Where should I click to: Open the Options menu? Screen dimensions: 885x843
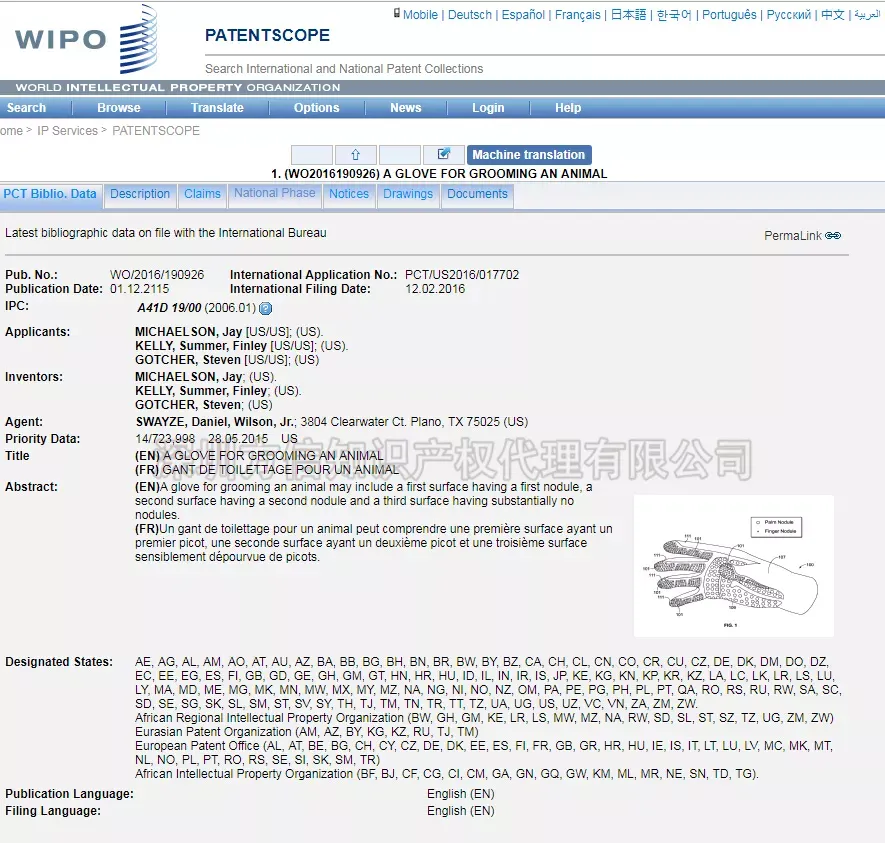click(317, 108)
